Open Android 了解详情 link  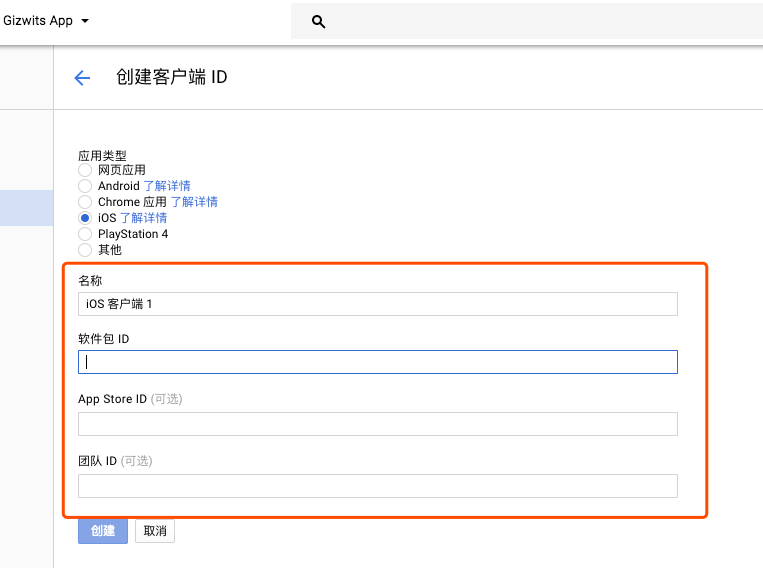(167, 186)
